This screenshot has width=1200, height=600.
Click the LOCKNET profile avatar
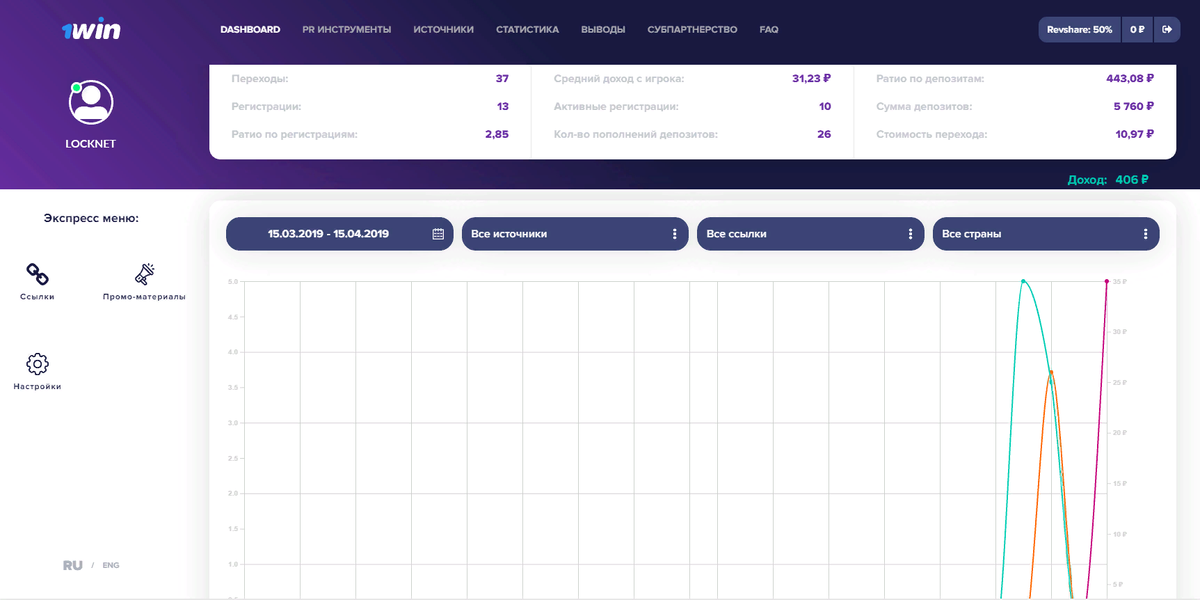coord(91,102)
